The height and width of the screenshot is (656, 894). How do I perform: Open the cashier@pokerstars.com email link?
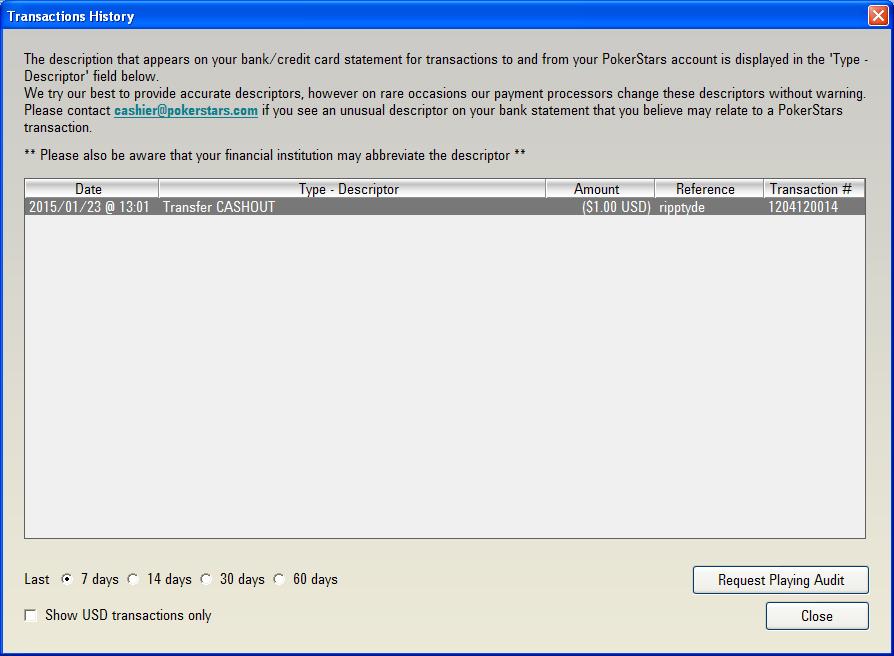pyautogui.click(x=186, y=110)
